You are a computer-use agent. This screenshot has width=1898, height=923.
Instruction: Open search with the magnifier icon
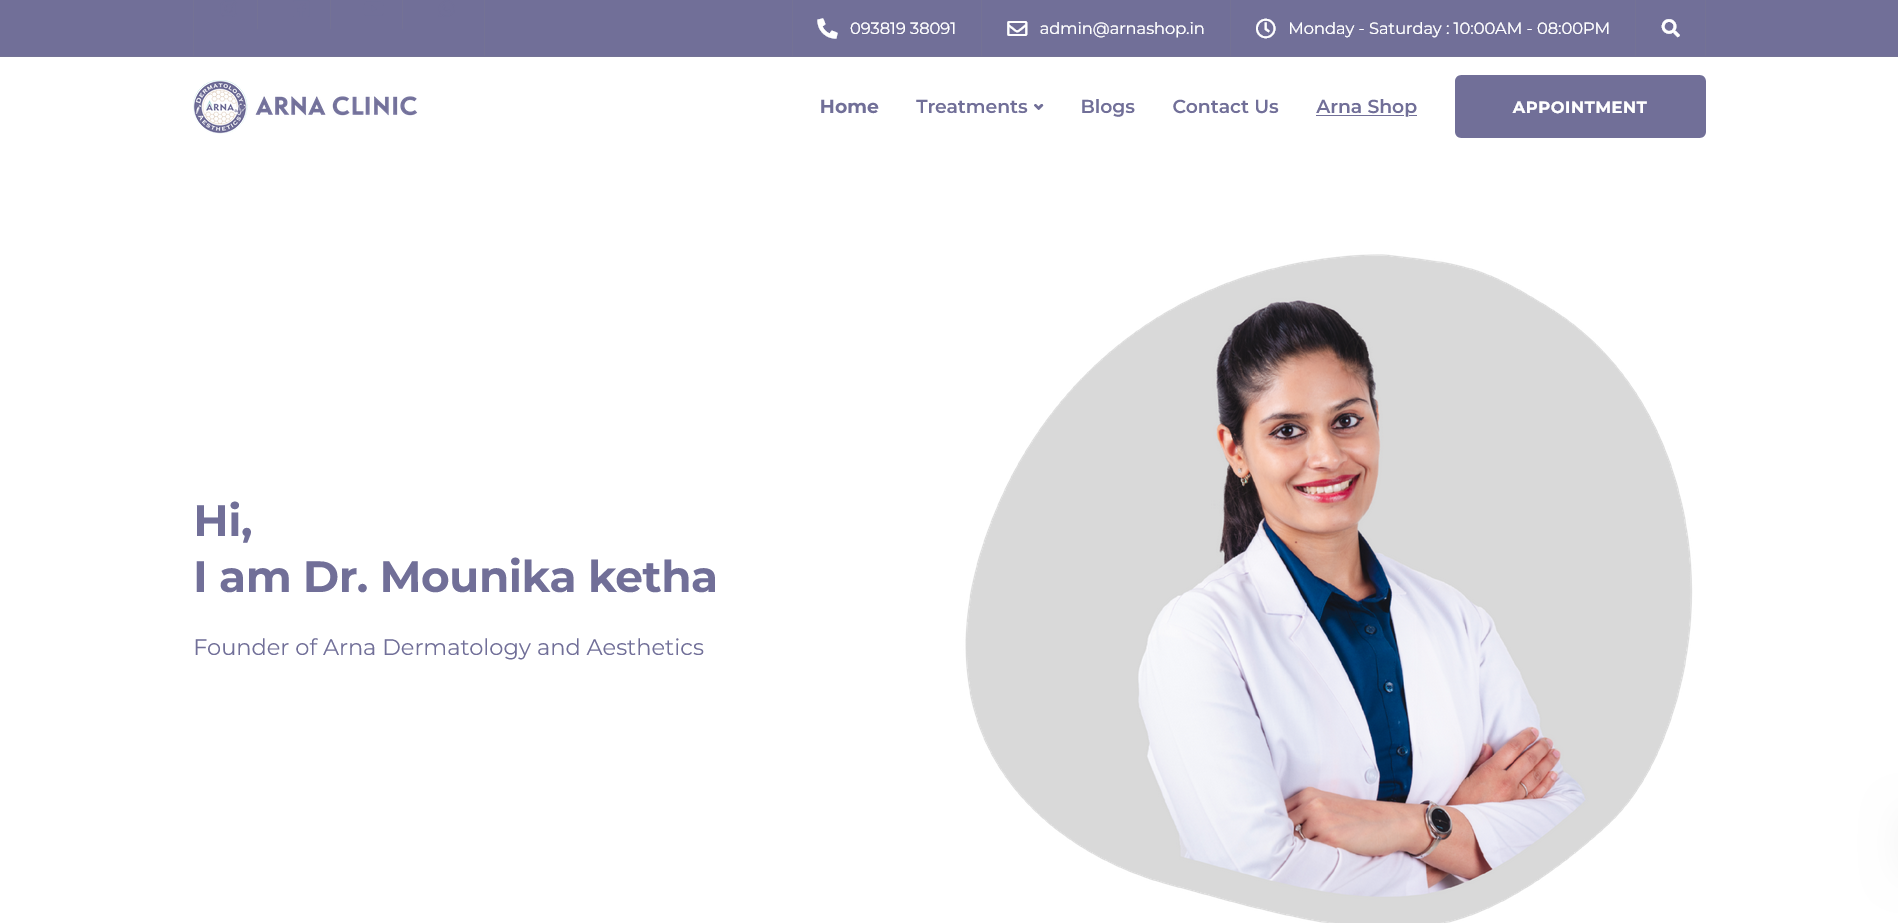point(1670,28)
